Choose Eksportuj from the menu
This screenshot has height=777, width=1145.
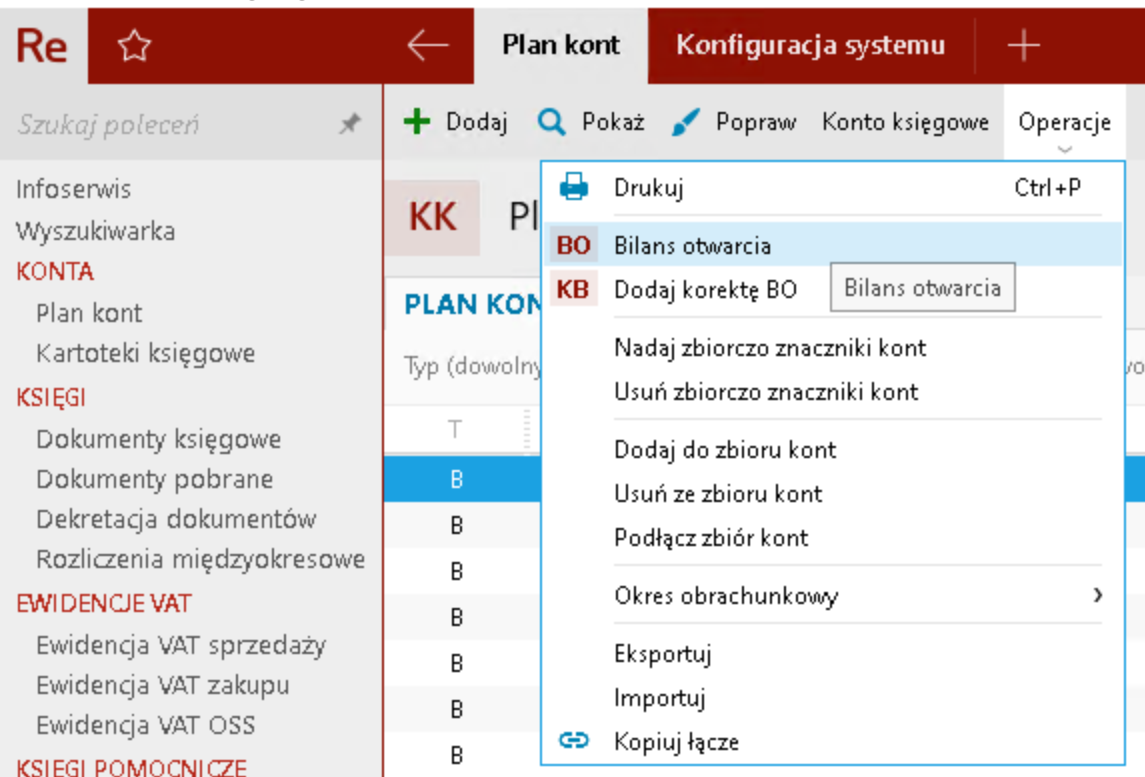tap(662, 654)
